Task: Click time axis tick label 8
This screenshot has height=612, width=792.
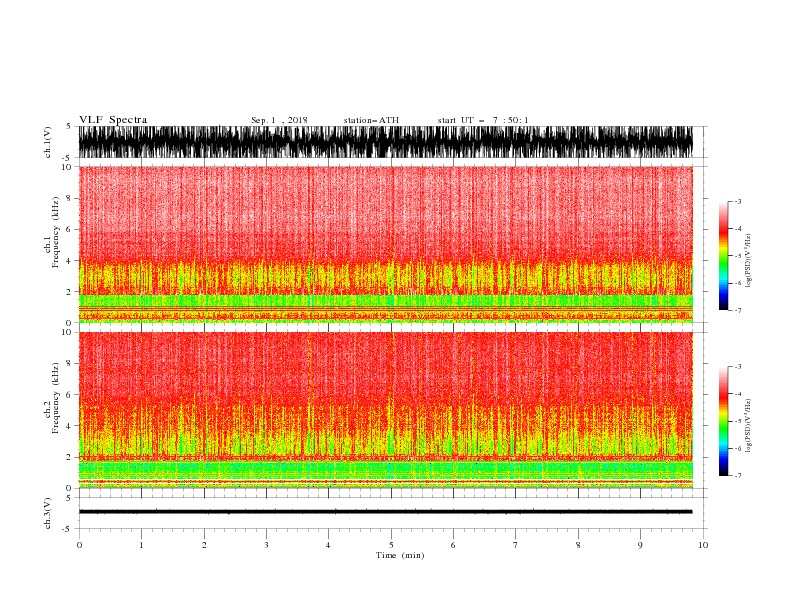Action: point(578,545)
